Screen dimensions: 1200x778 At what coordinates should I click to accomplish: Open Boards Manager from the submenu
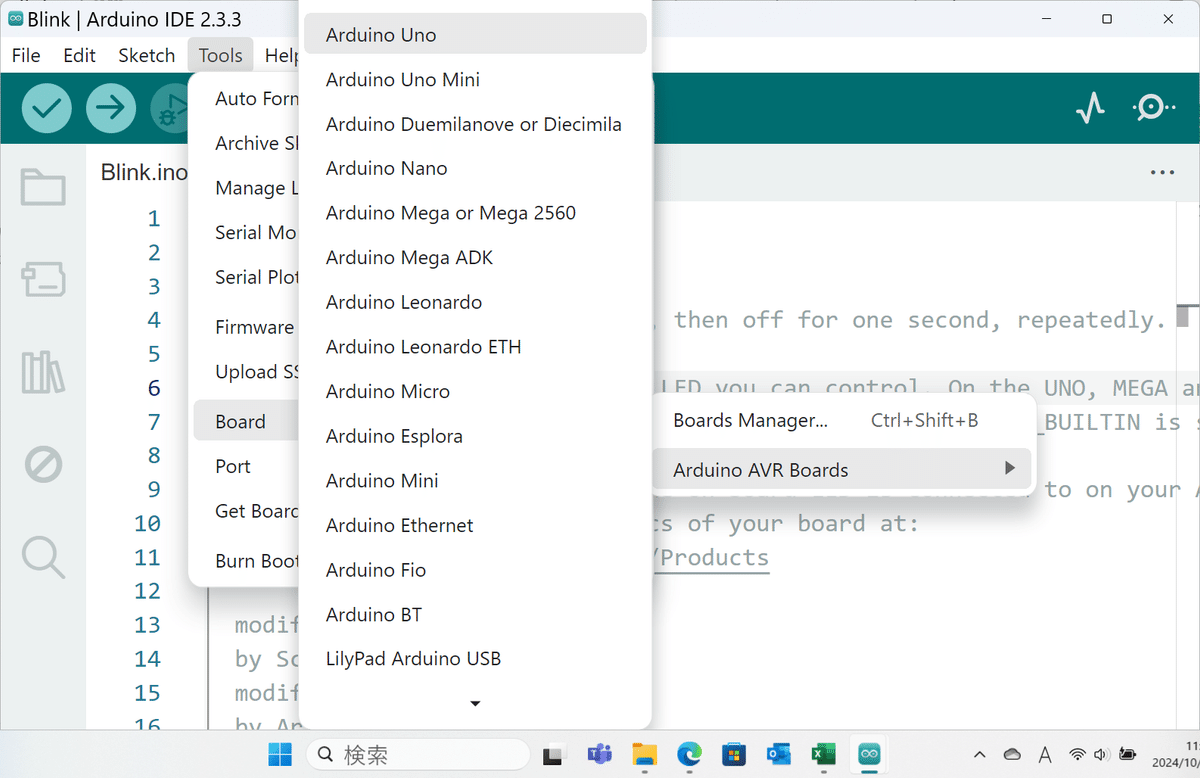pos(750,420)
